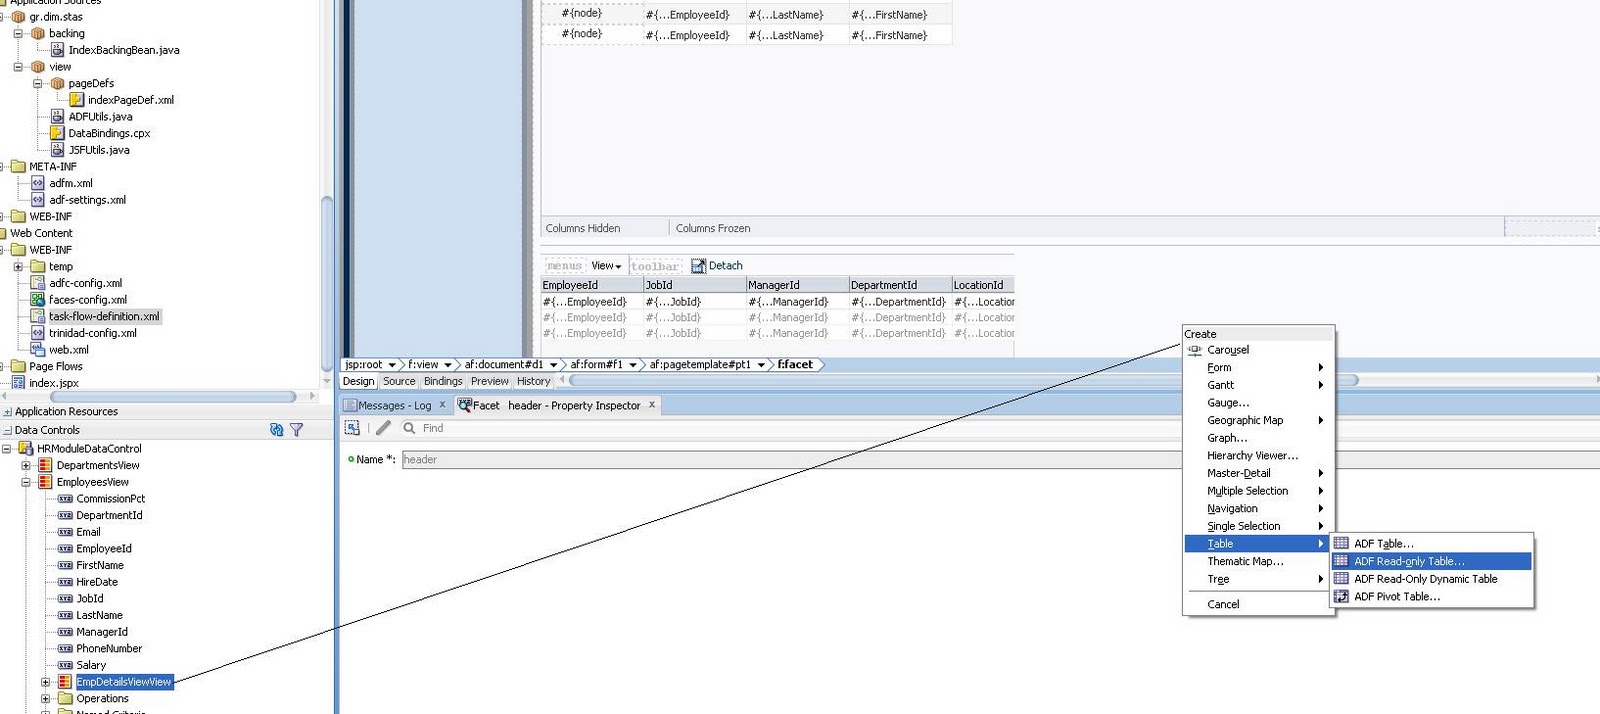Click the index.jspx page icon
1600x714 pixels.
(x=18, y=382)
